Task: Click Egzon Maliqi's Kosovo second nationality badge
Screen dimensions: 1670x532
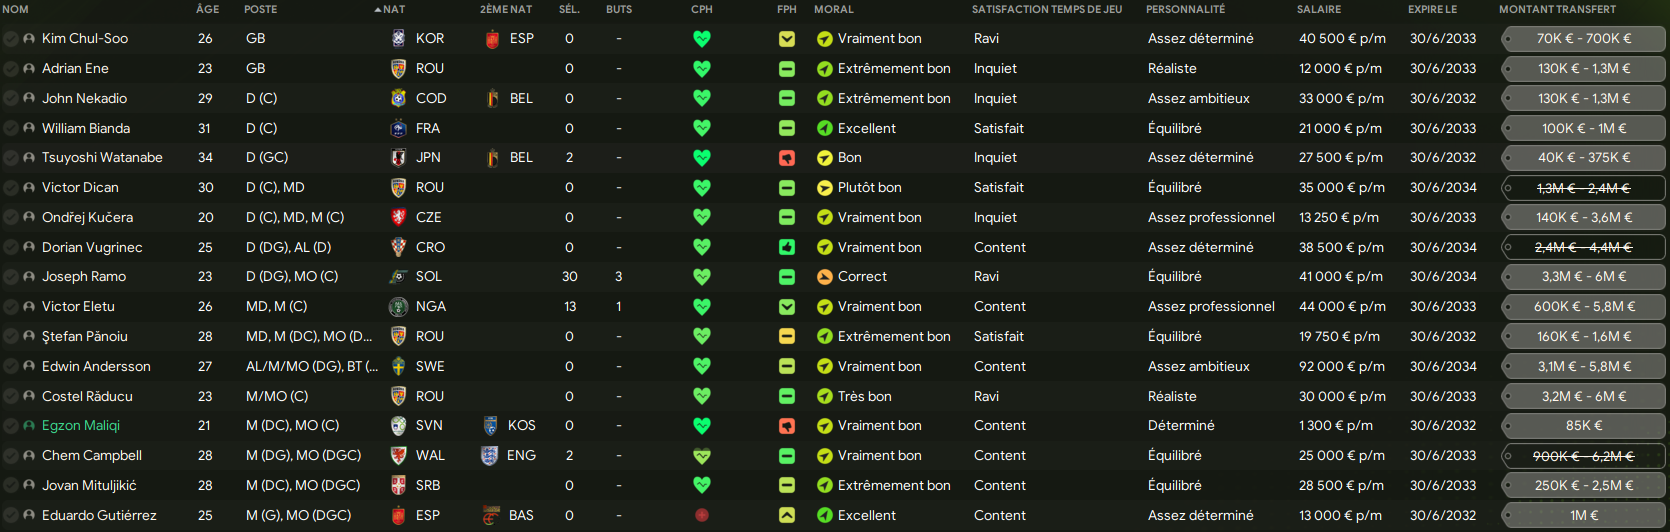Action: (x=490, y=426)
